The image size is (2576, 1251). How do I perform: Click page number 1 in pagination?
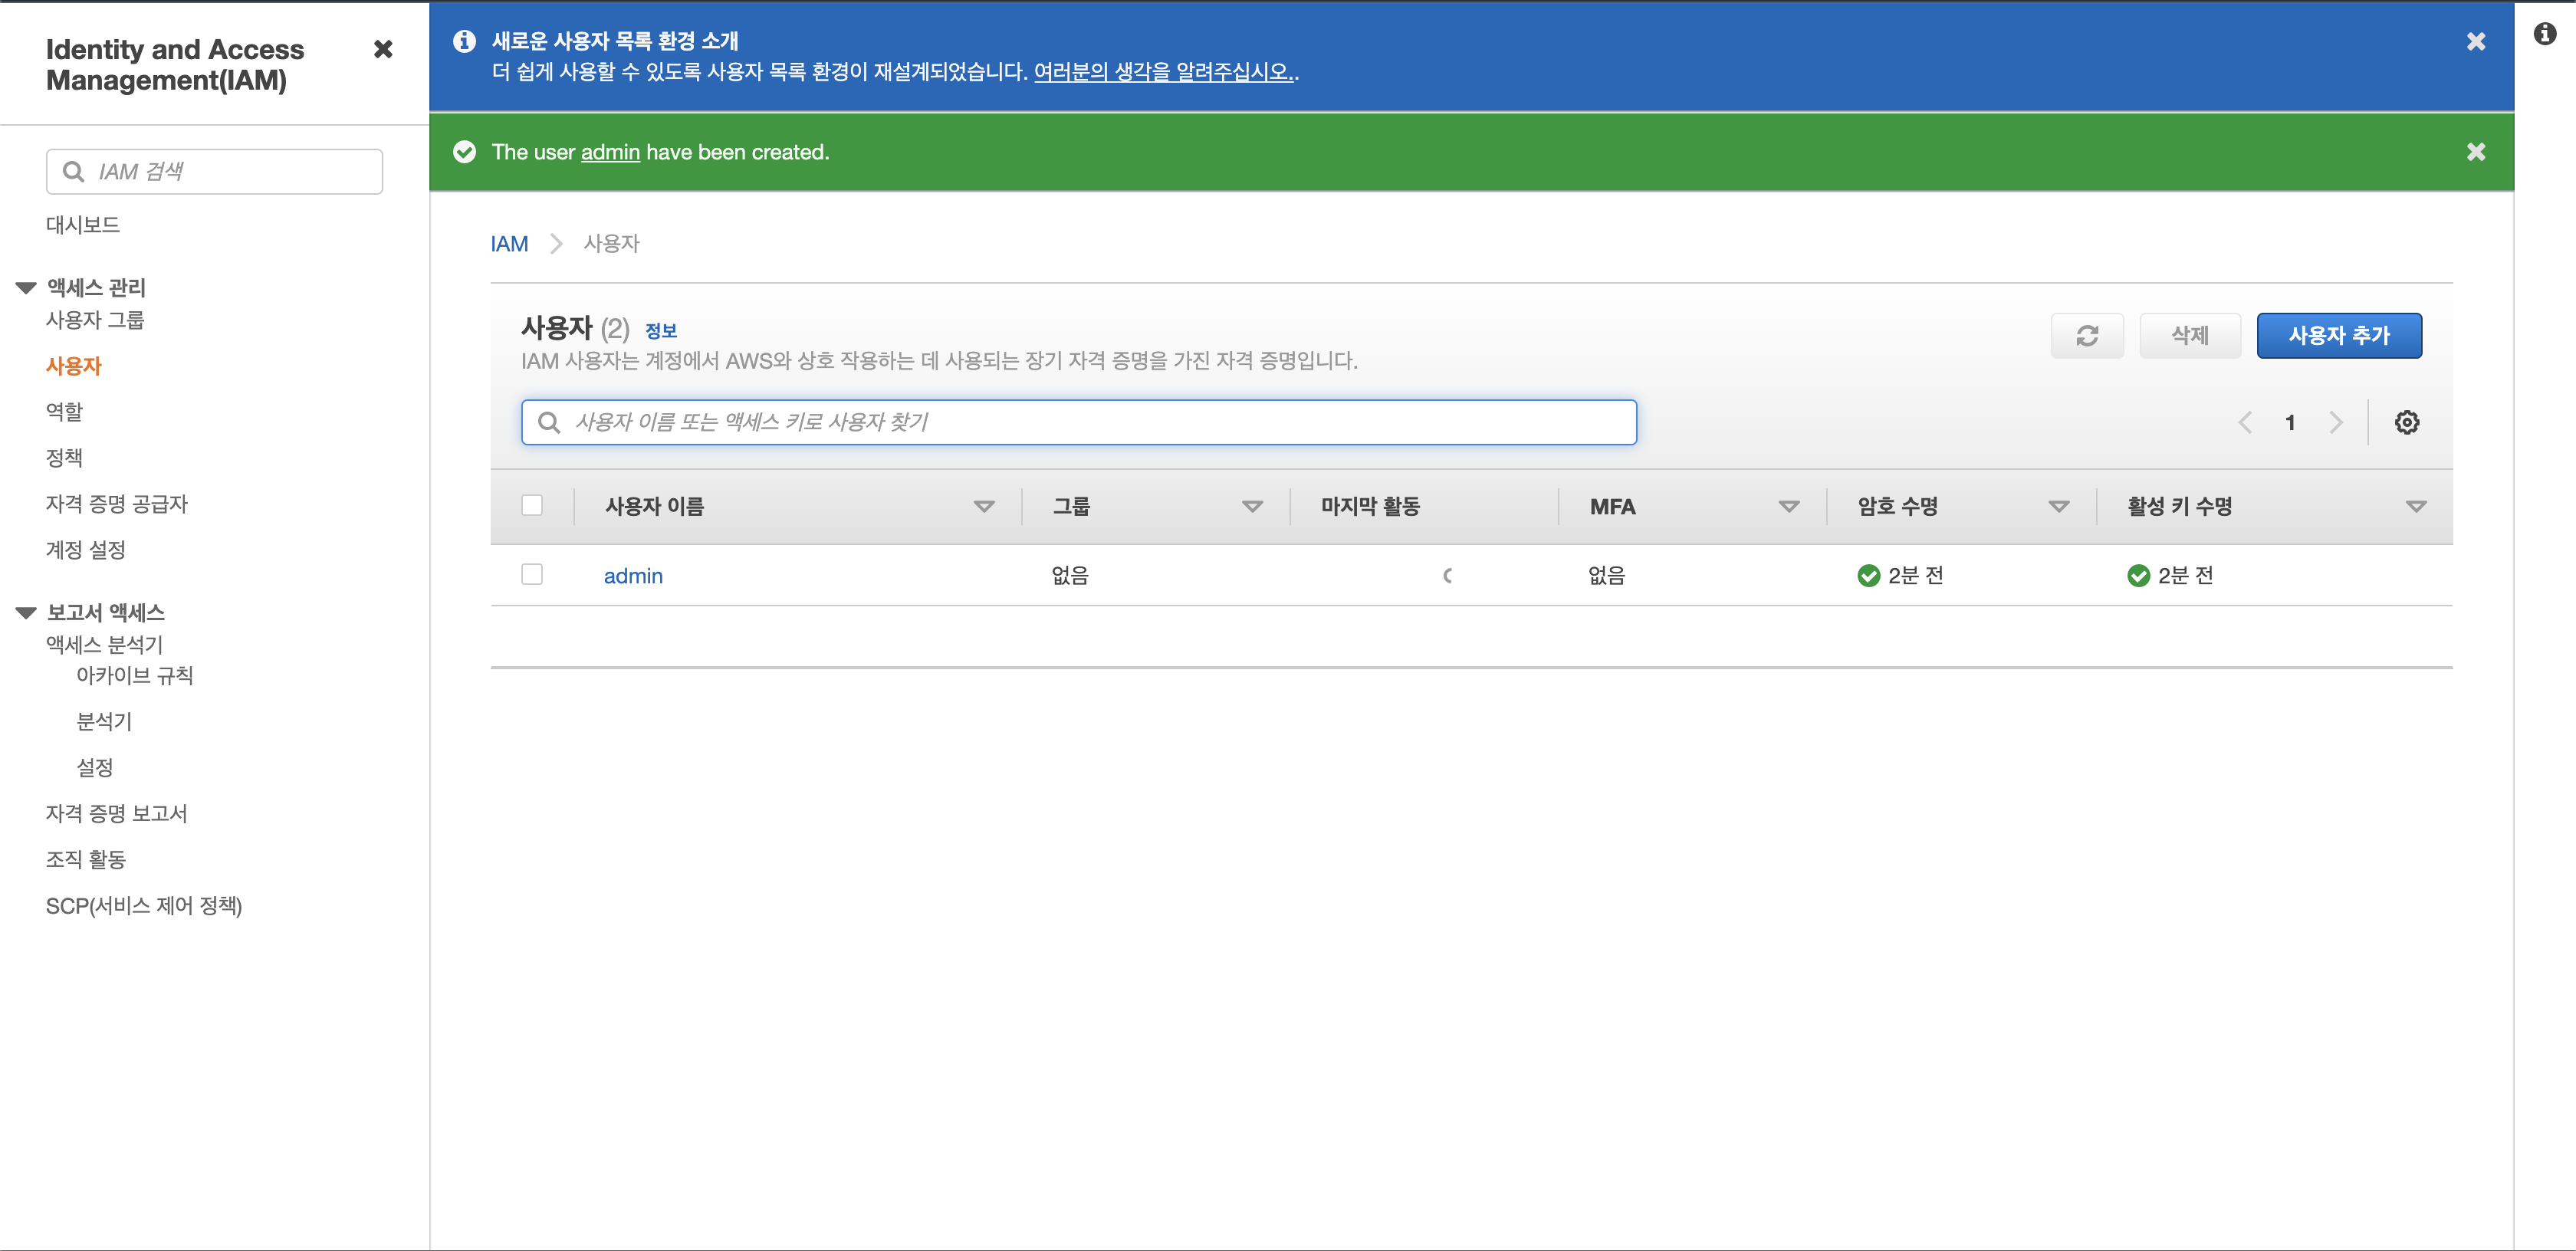point(2290,422)
